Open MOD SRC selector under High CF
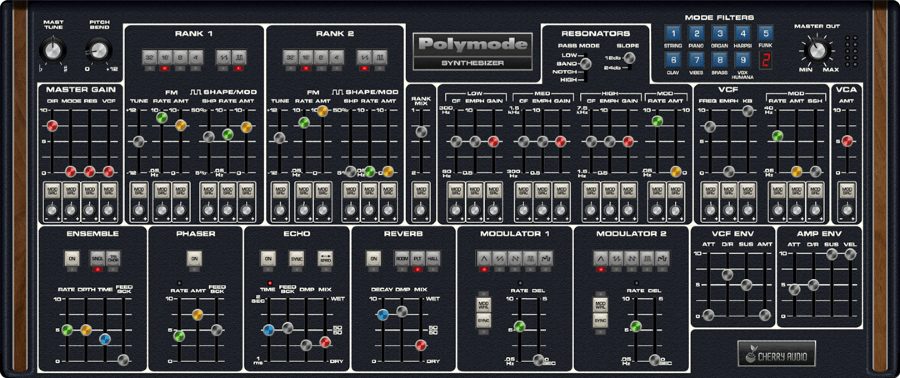Image resolution: width=900 pixels, height=378 pixels. 591,190
